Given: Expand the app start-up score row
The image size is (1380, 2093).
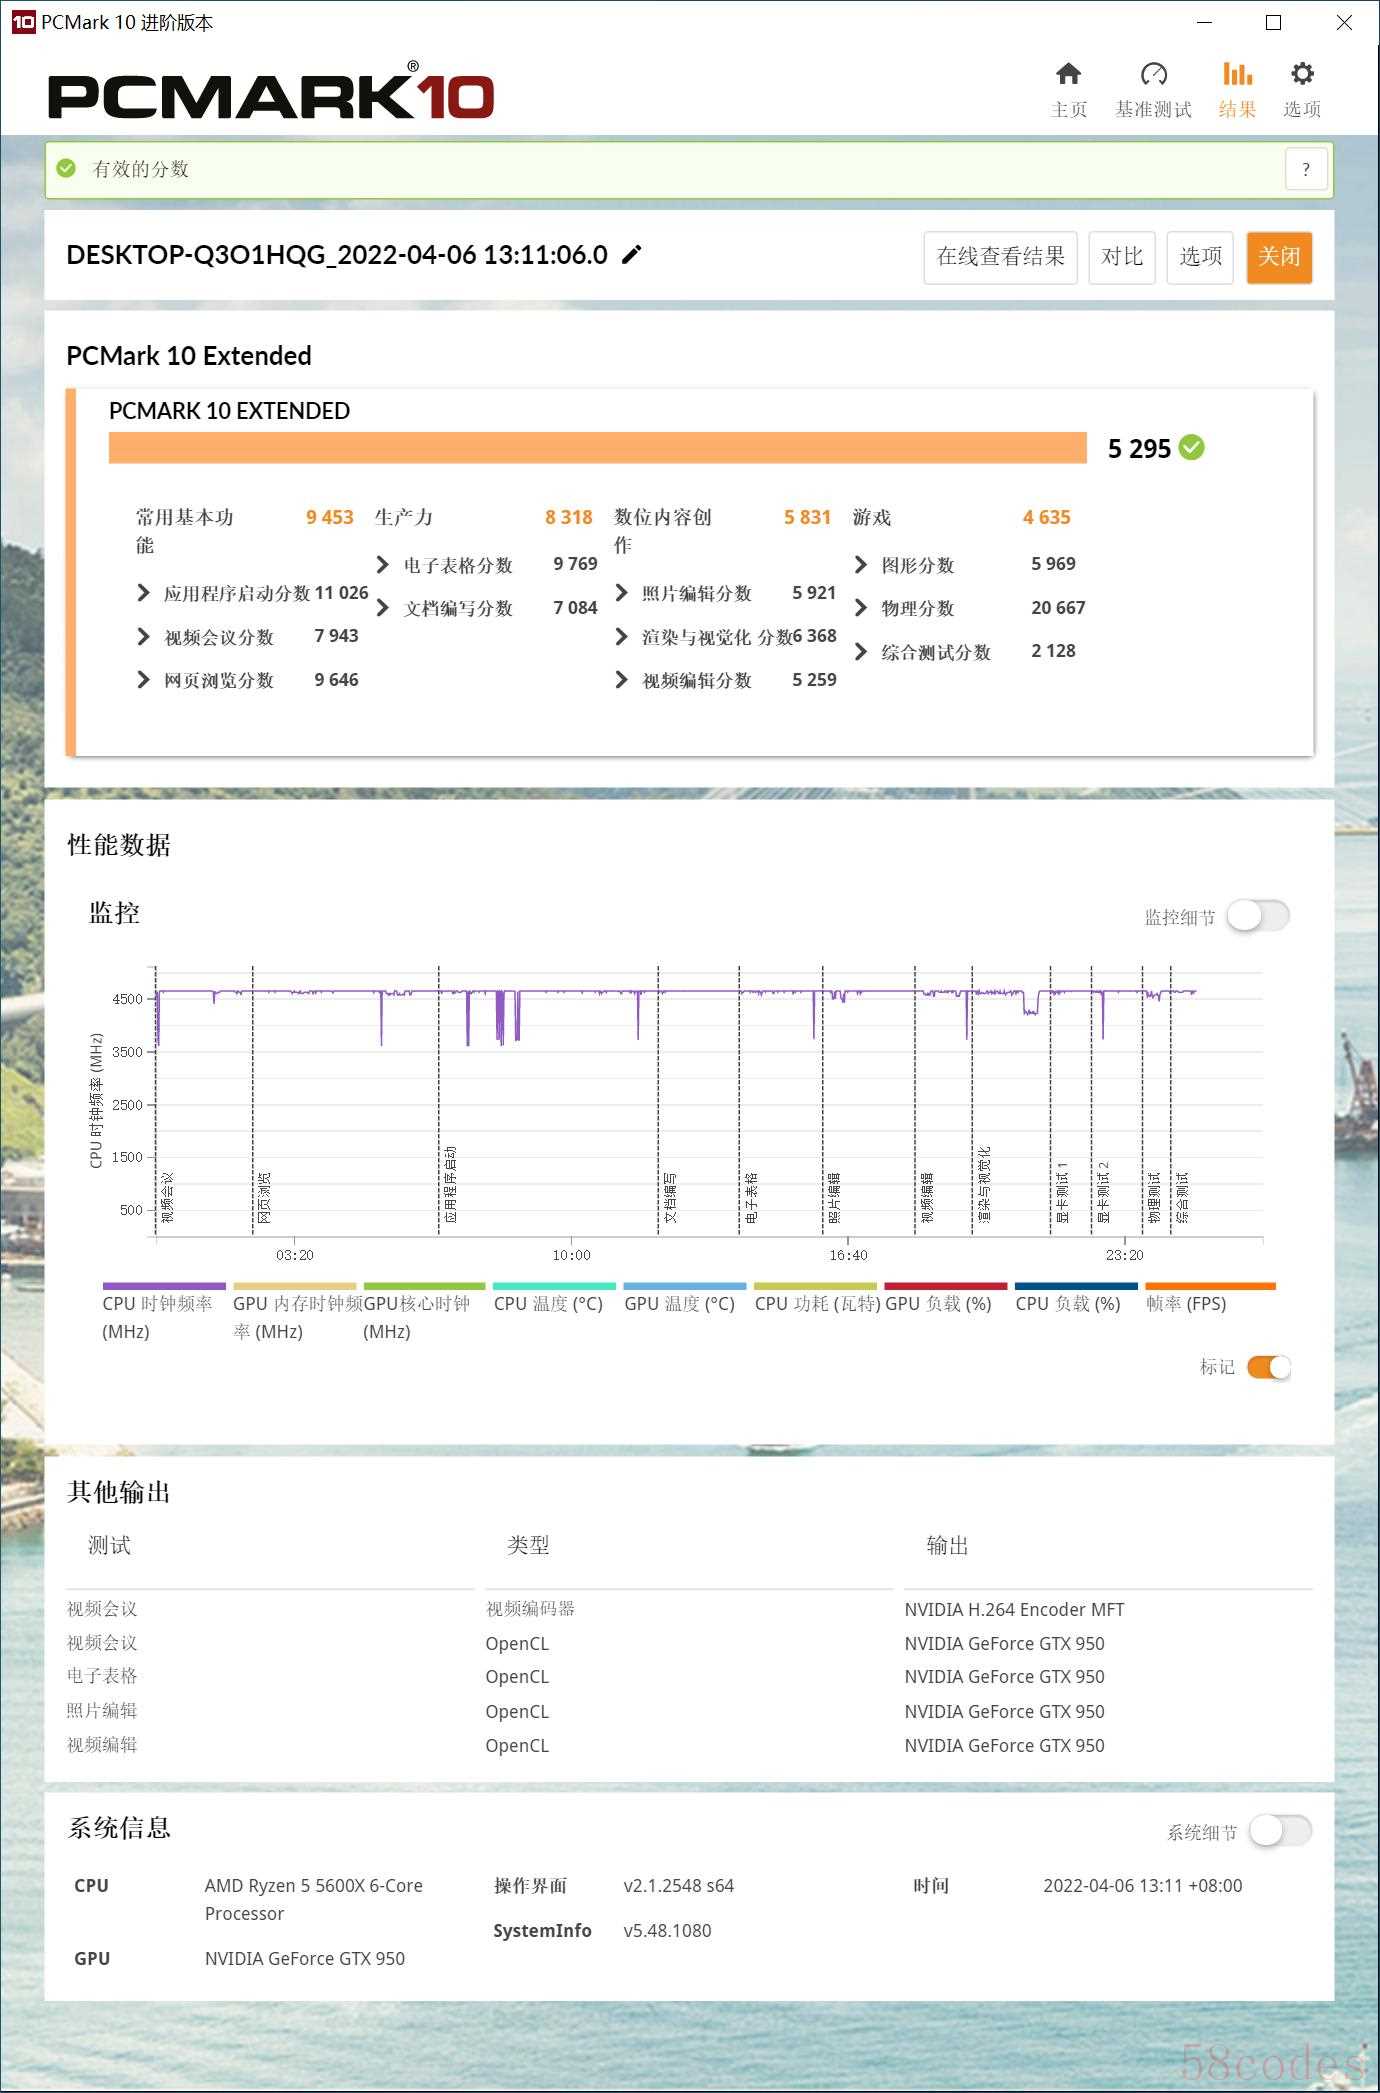Looking at the screenshot, I should 252,593.
